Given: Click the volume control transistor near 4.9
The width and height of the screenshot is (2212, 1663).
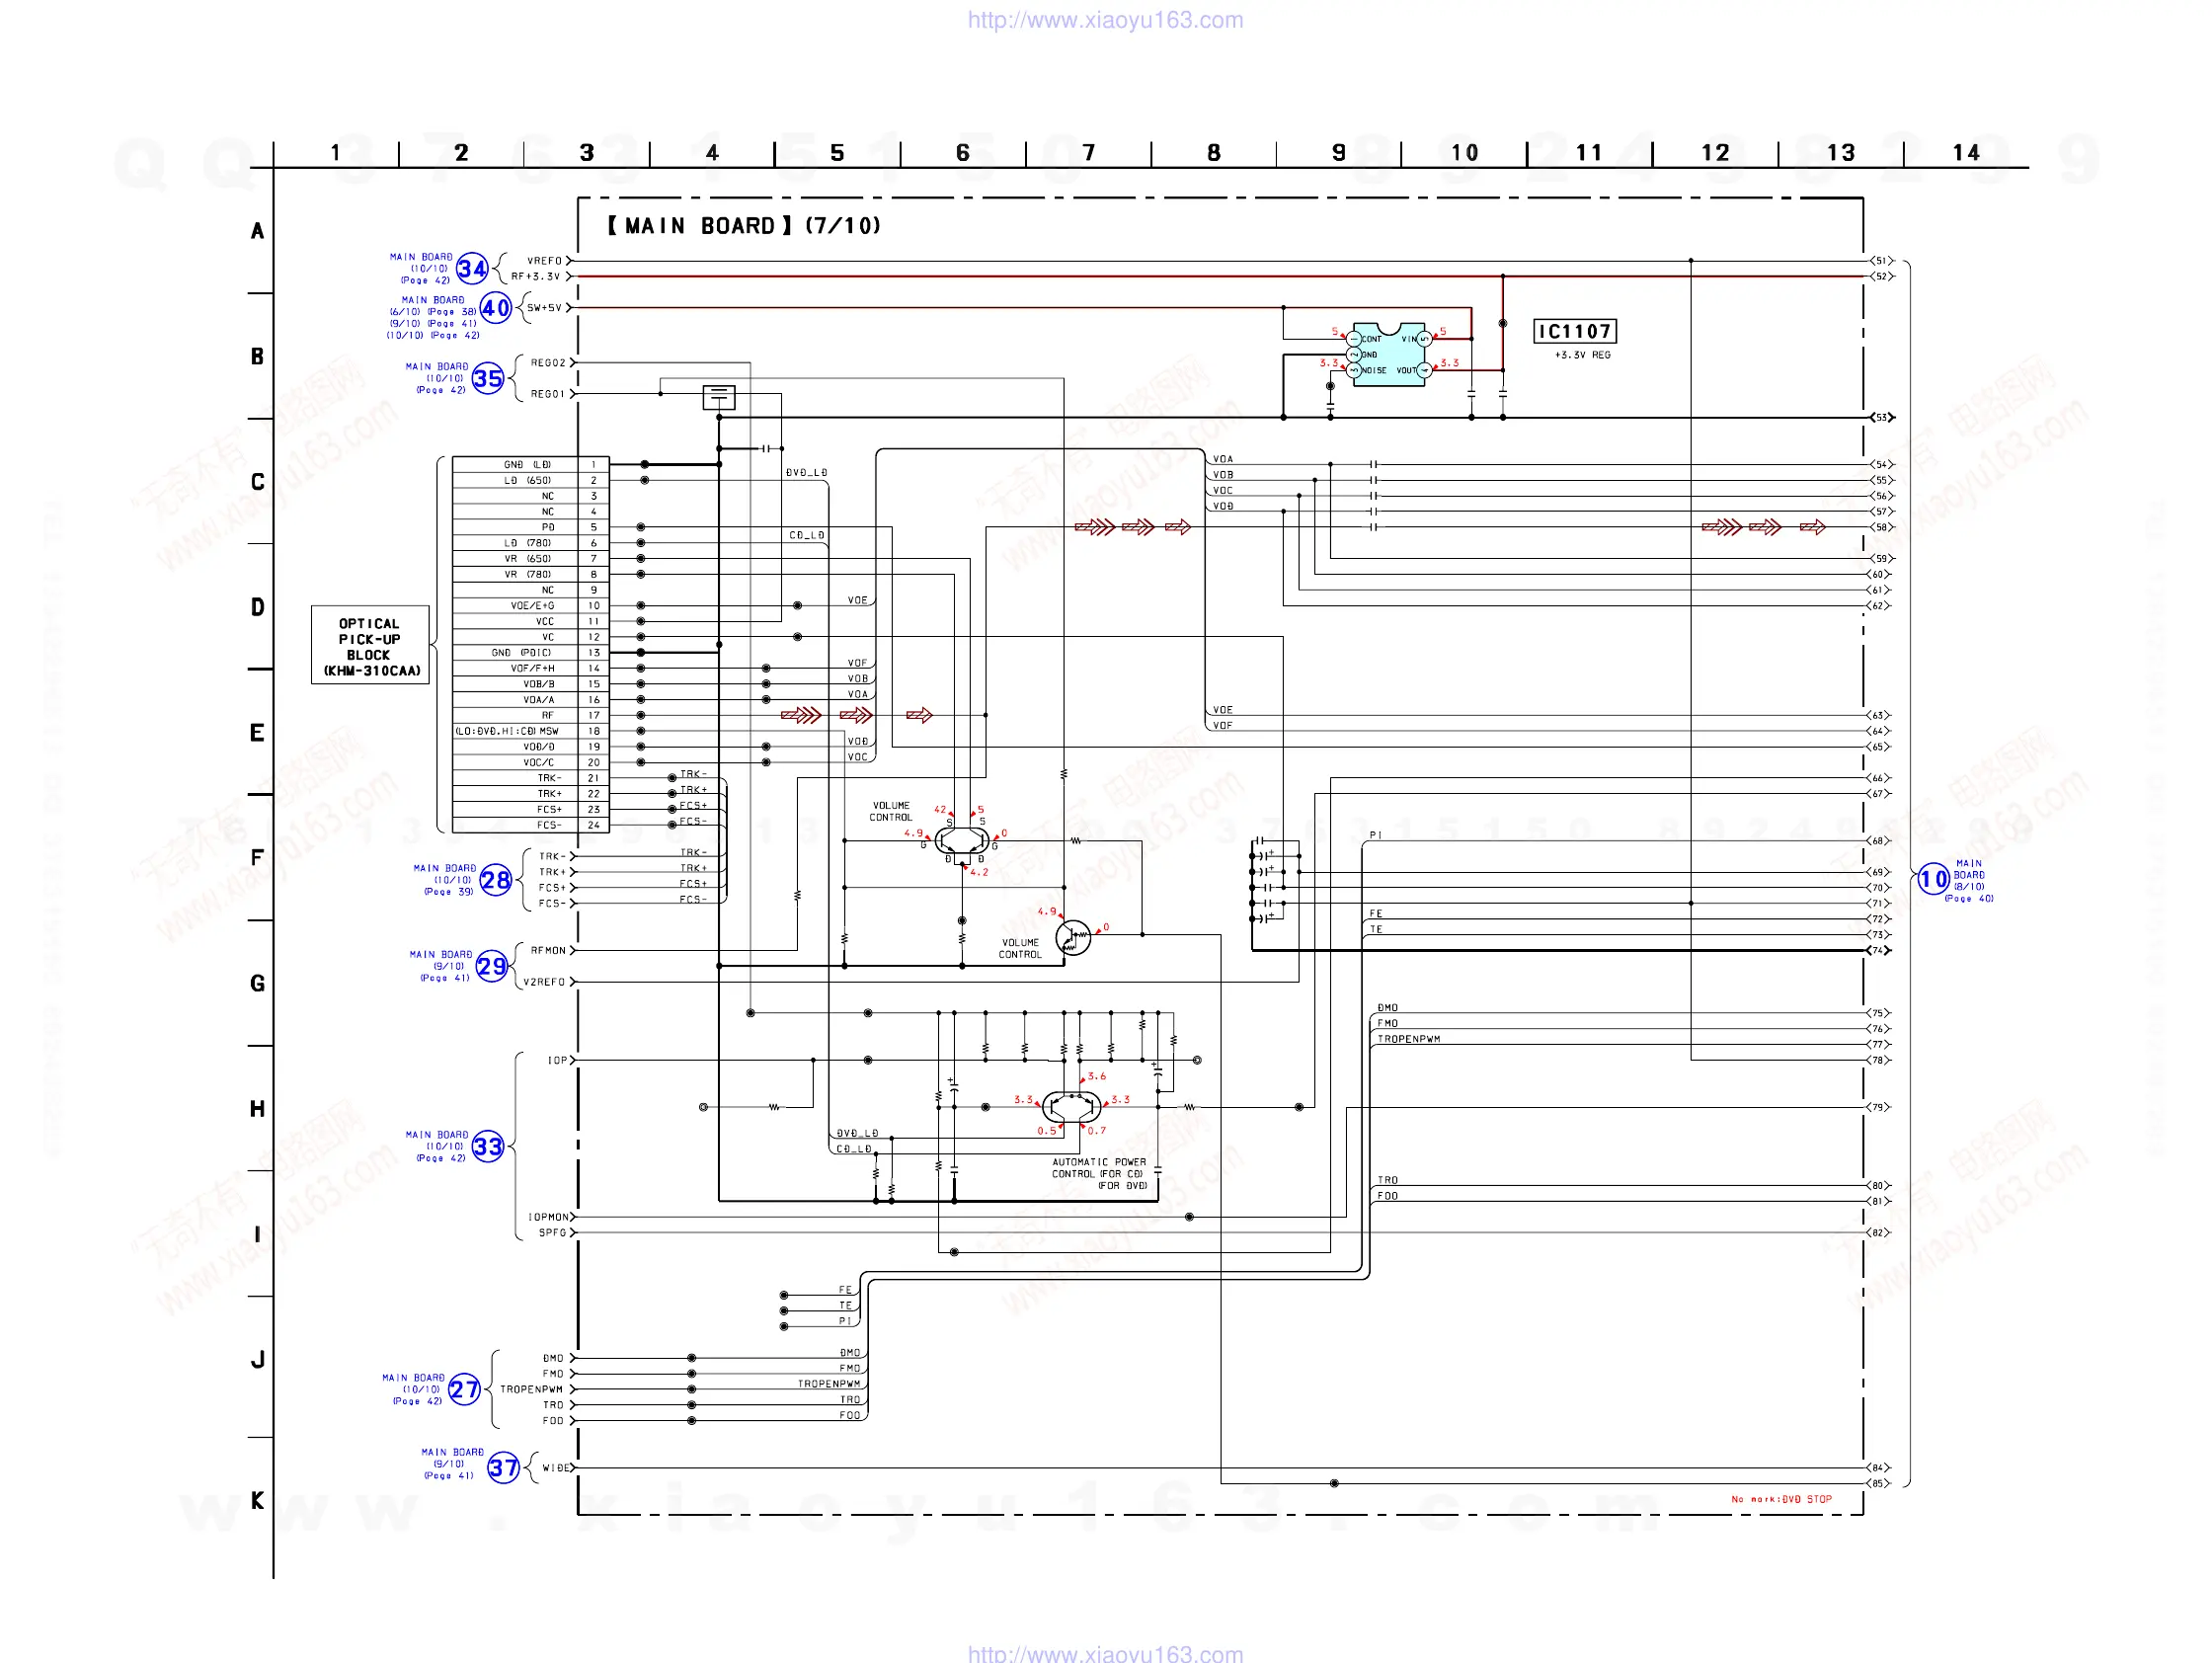Looking at the screenshot, I should [1073, 938].
